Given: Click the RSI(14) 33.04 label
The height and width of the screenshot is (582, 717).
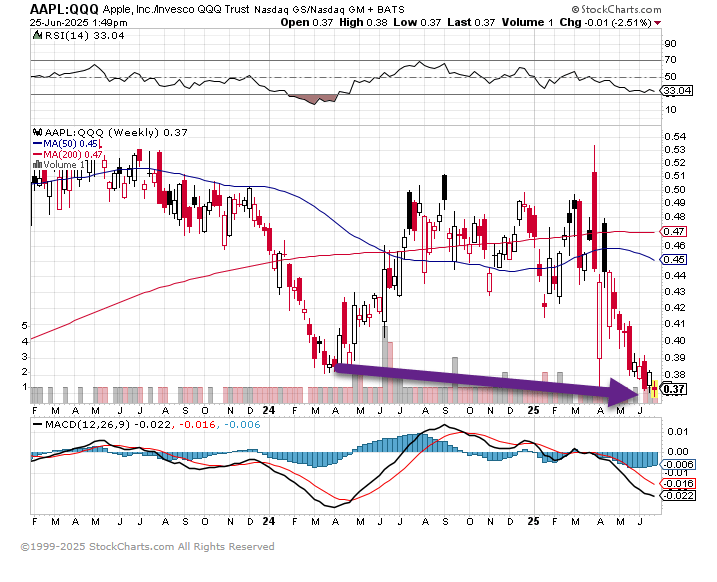Looking at the screenshot, I should tap(84, 35).
